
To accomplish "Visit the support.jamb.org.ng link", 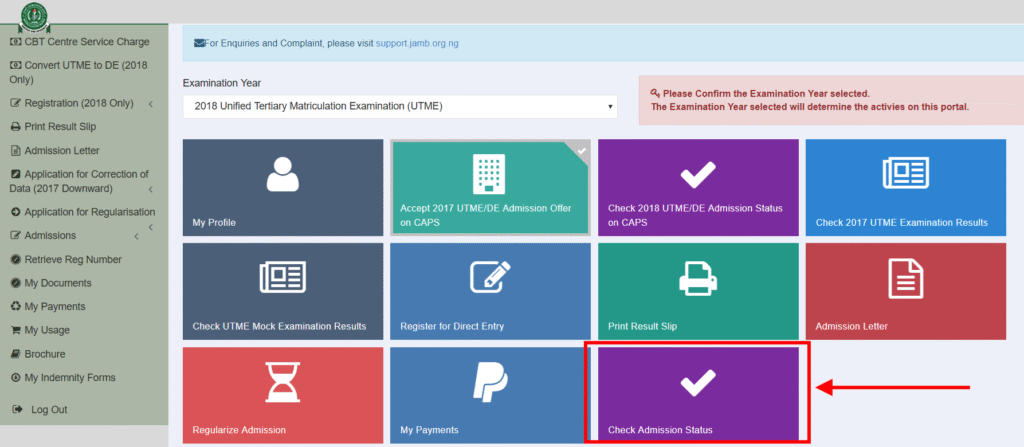I will (416, 44).
